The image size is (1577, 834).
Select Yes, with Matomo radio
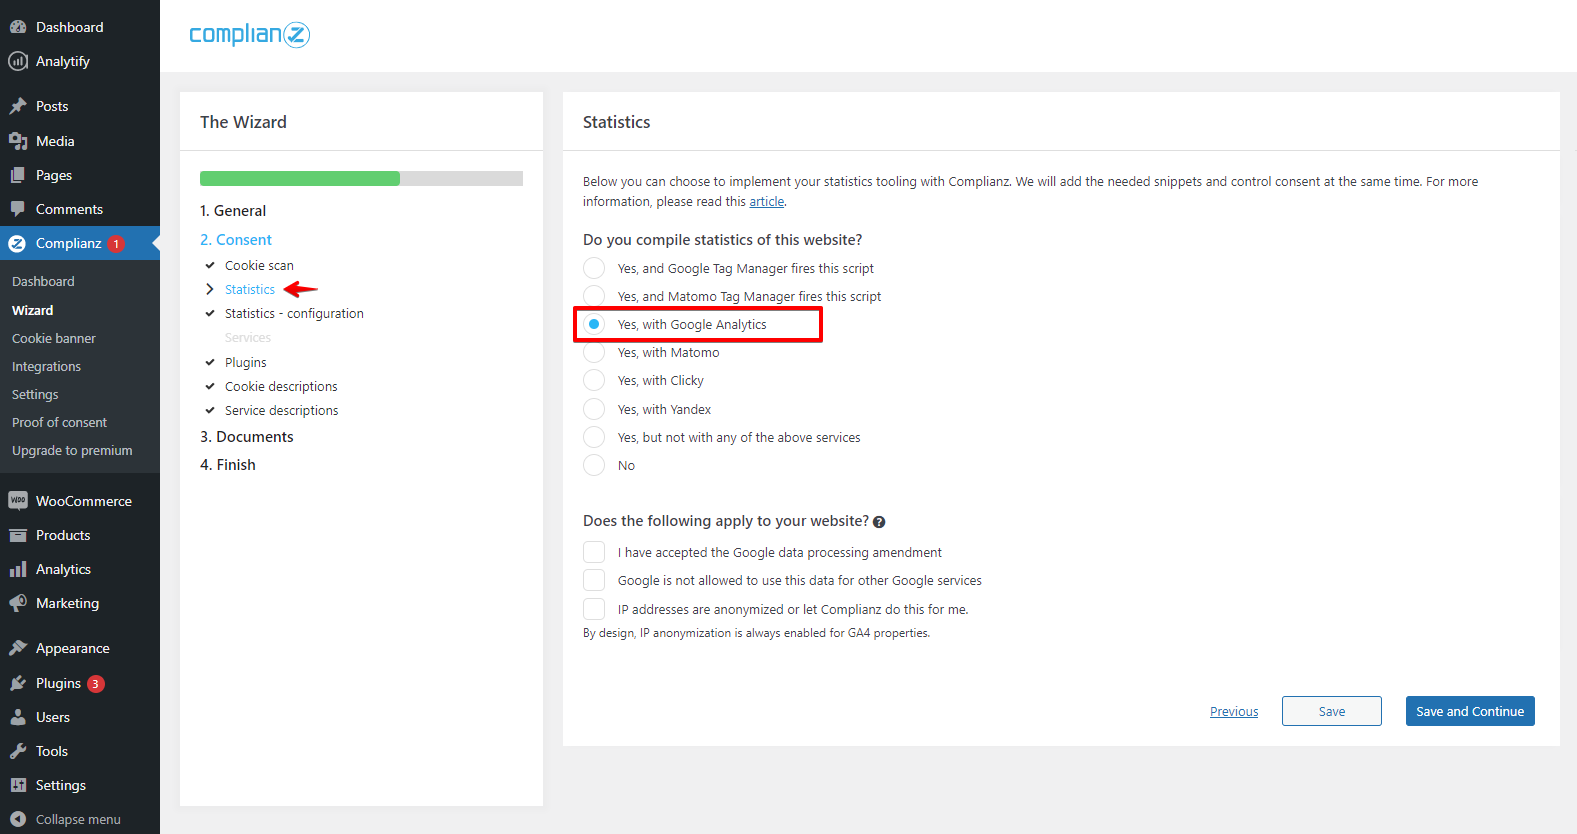tap(594, 352)
